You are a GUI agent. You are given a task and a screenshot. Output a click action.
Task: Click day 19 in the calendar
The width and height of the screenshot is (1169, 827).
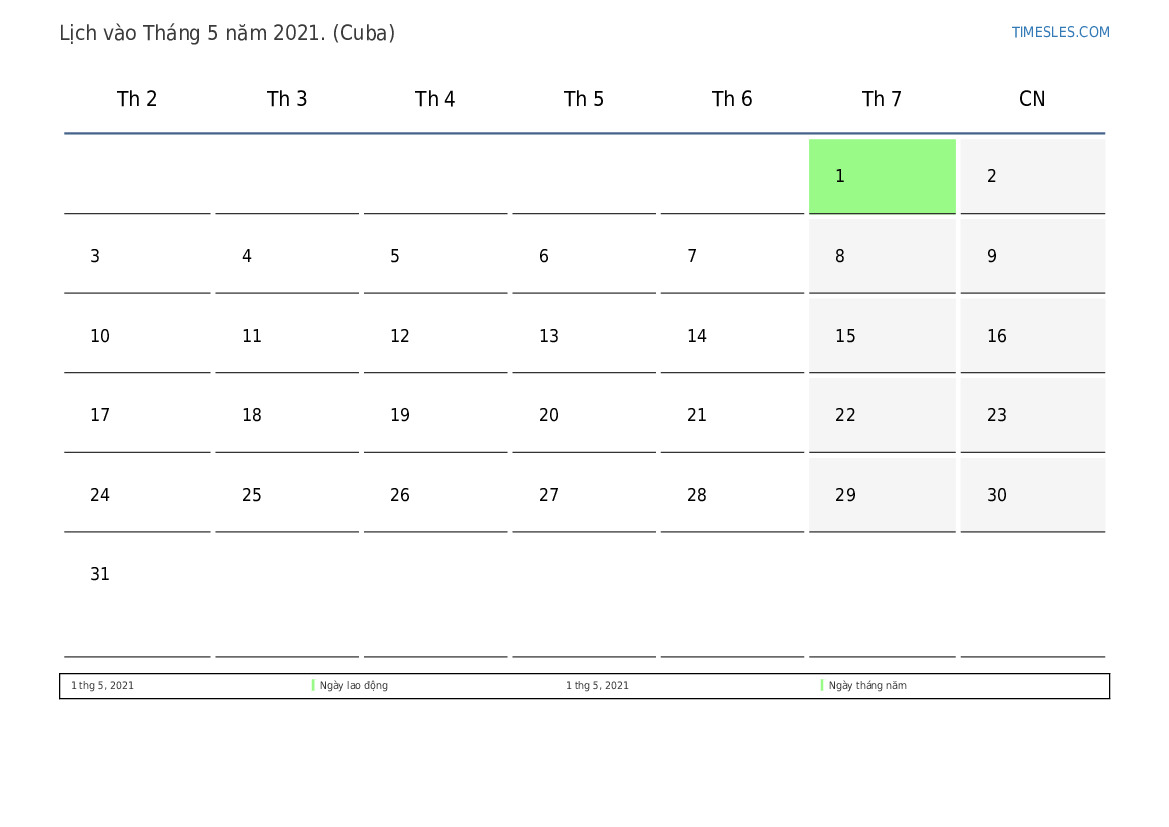point(435,415)
